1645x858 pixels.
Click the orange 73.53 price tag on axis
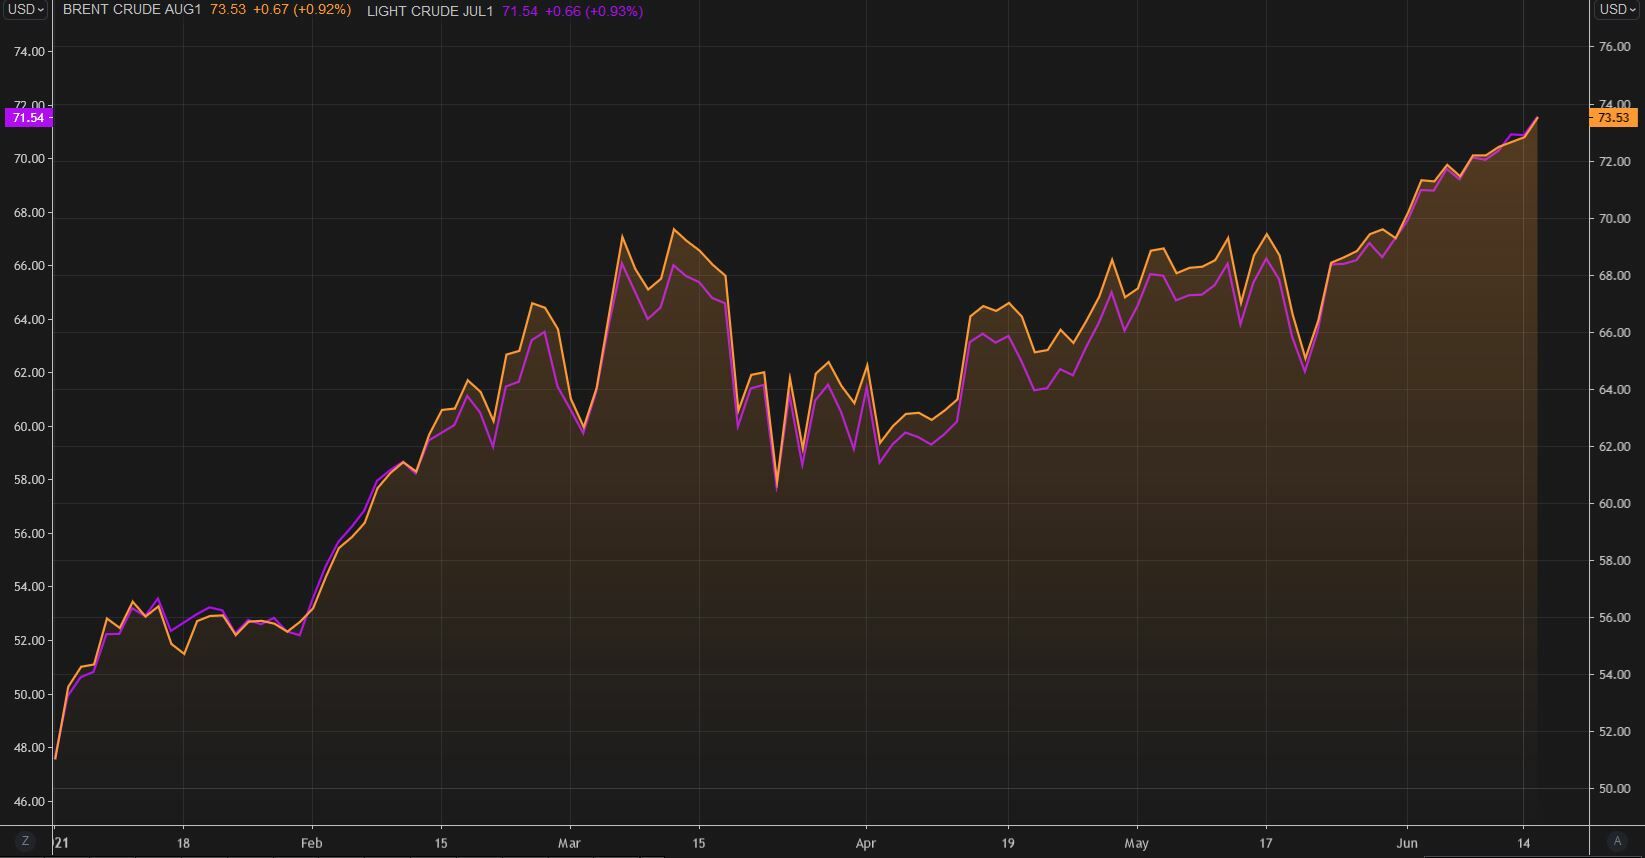[x=1613, y=118]
